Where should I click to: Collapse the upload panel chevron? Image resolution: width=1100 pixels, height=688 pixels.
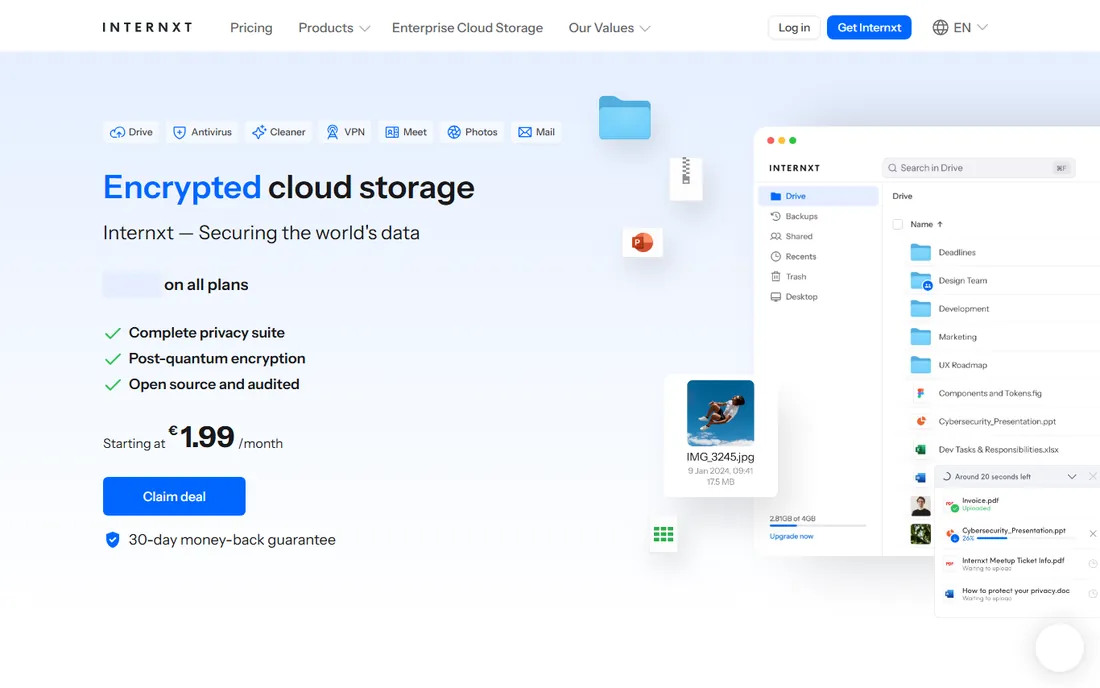1072,477
